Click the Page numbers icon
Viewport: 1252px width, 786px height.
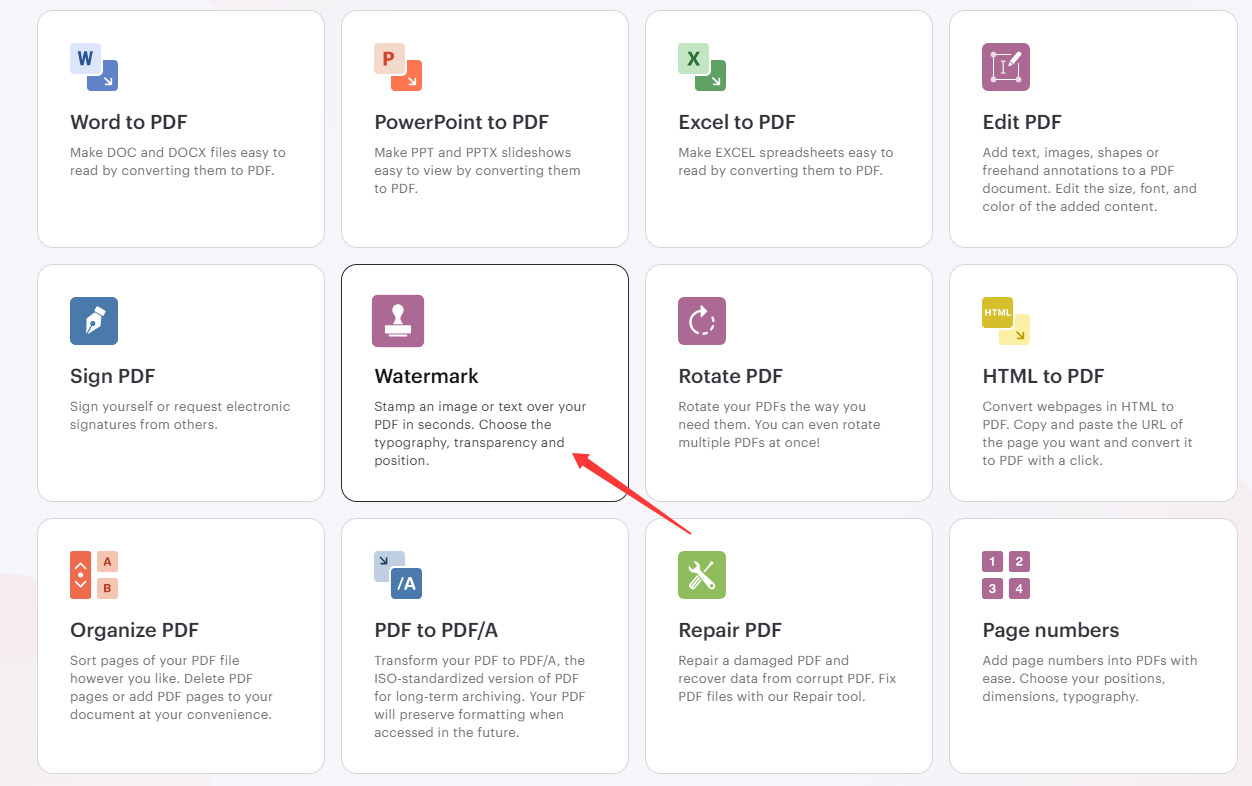click(x=1006, y=575)
